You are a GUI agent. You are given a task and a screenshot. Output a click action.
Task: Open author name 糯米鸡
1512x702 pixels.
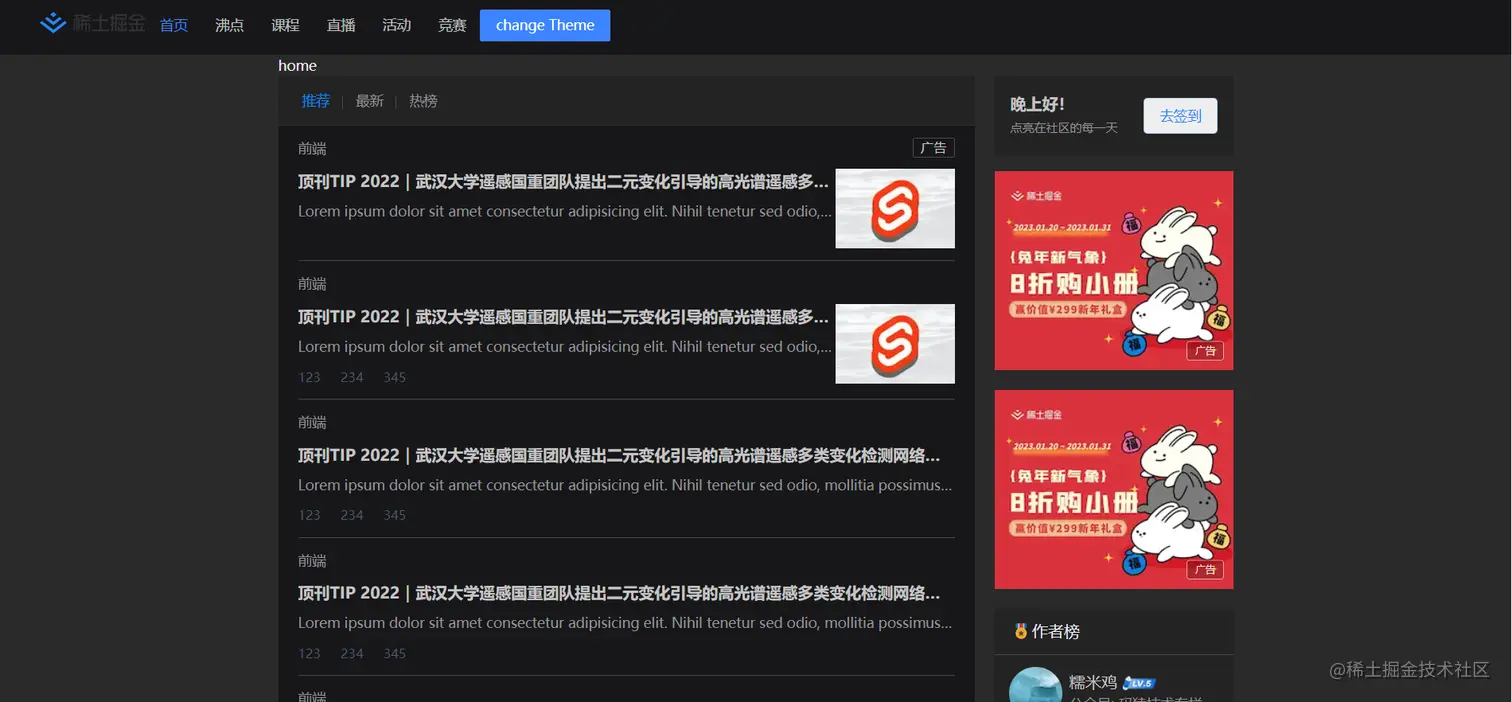pos(1093,682)
